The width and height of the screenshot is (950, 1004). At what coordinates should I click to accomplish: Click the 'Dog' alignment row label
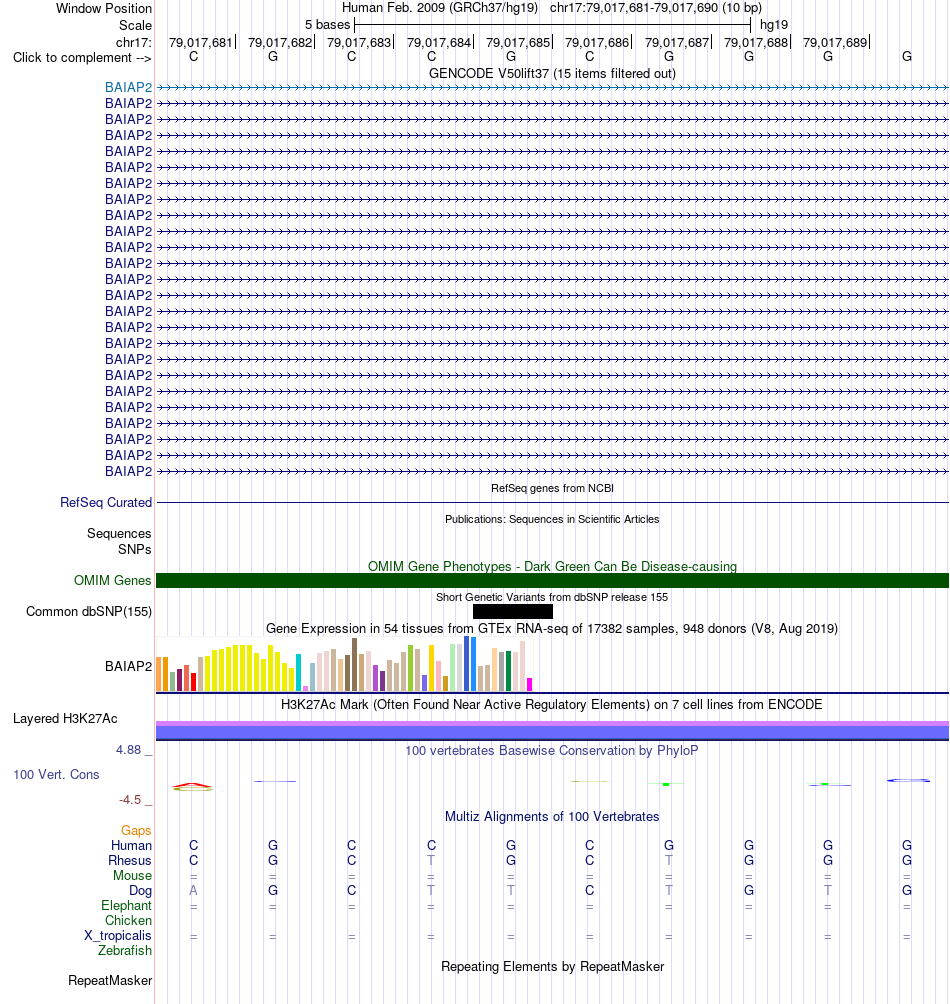tap(141, 891)
